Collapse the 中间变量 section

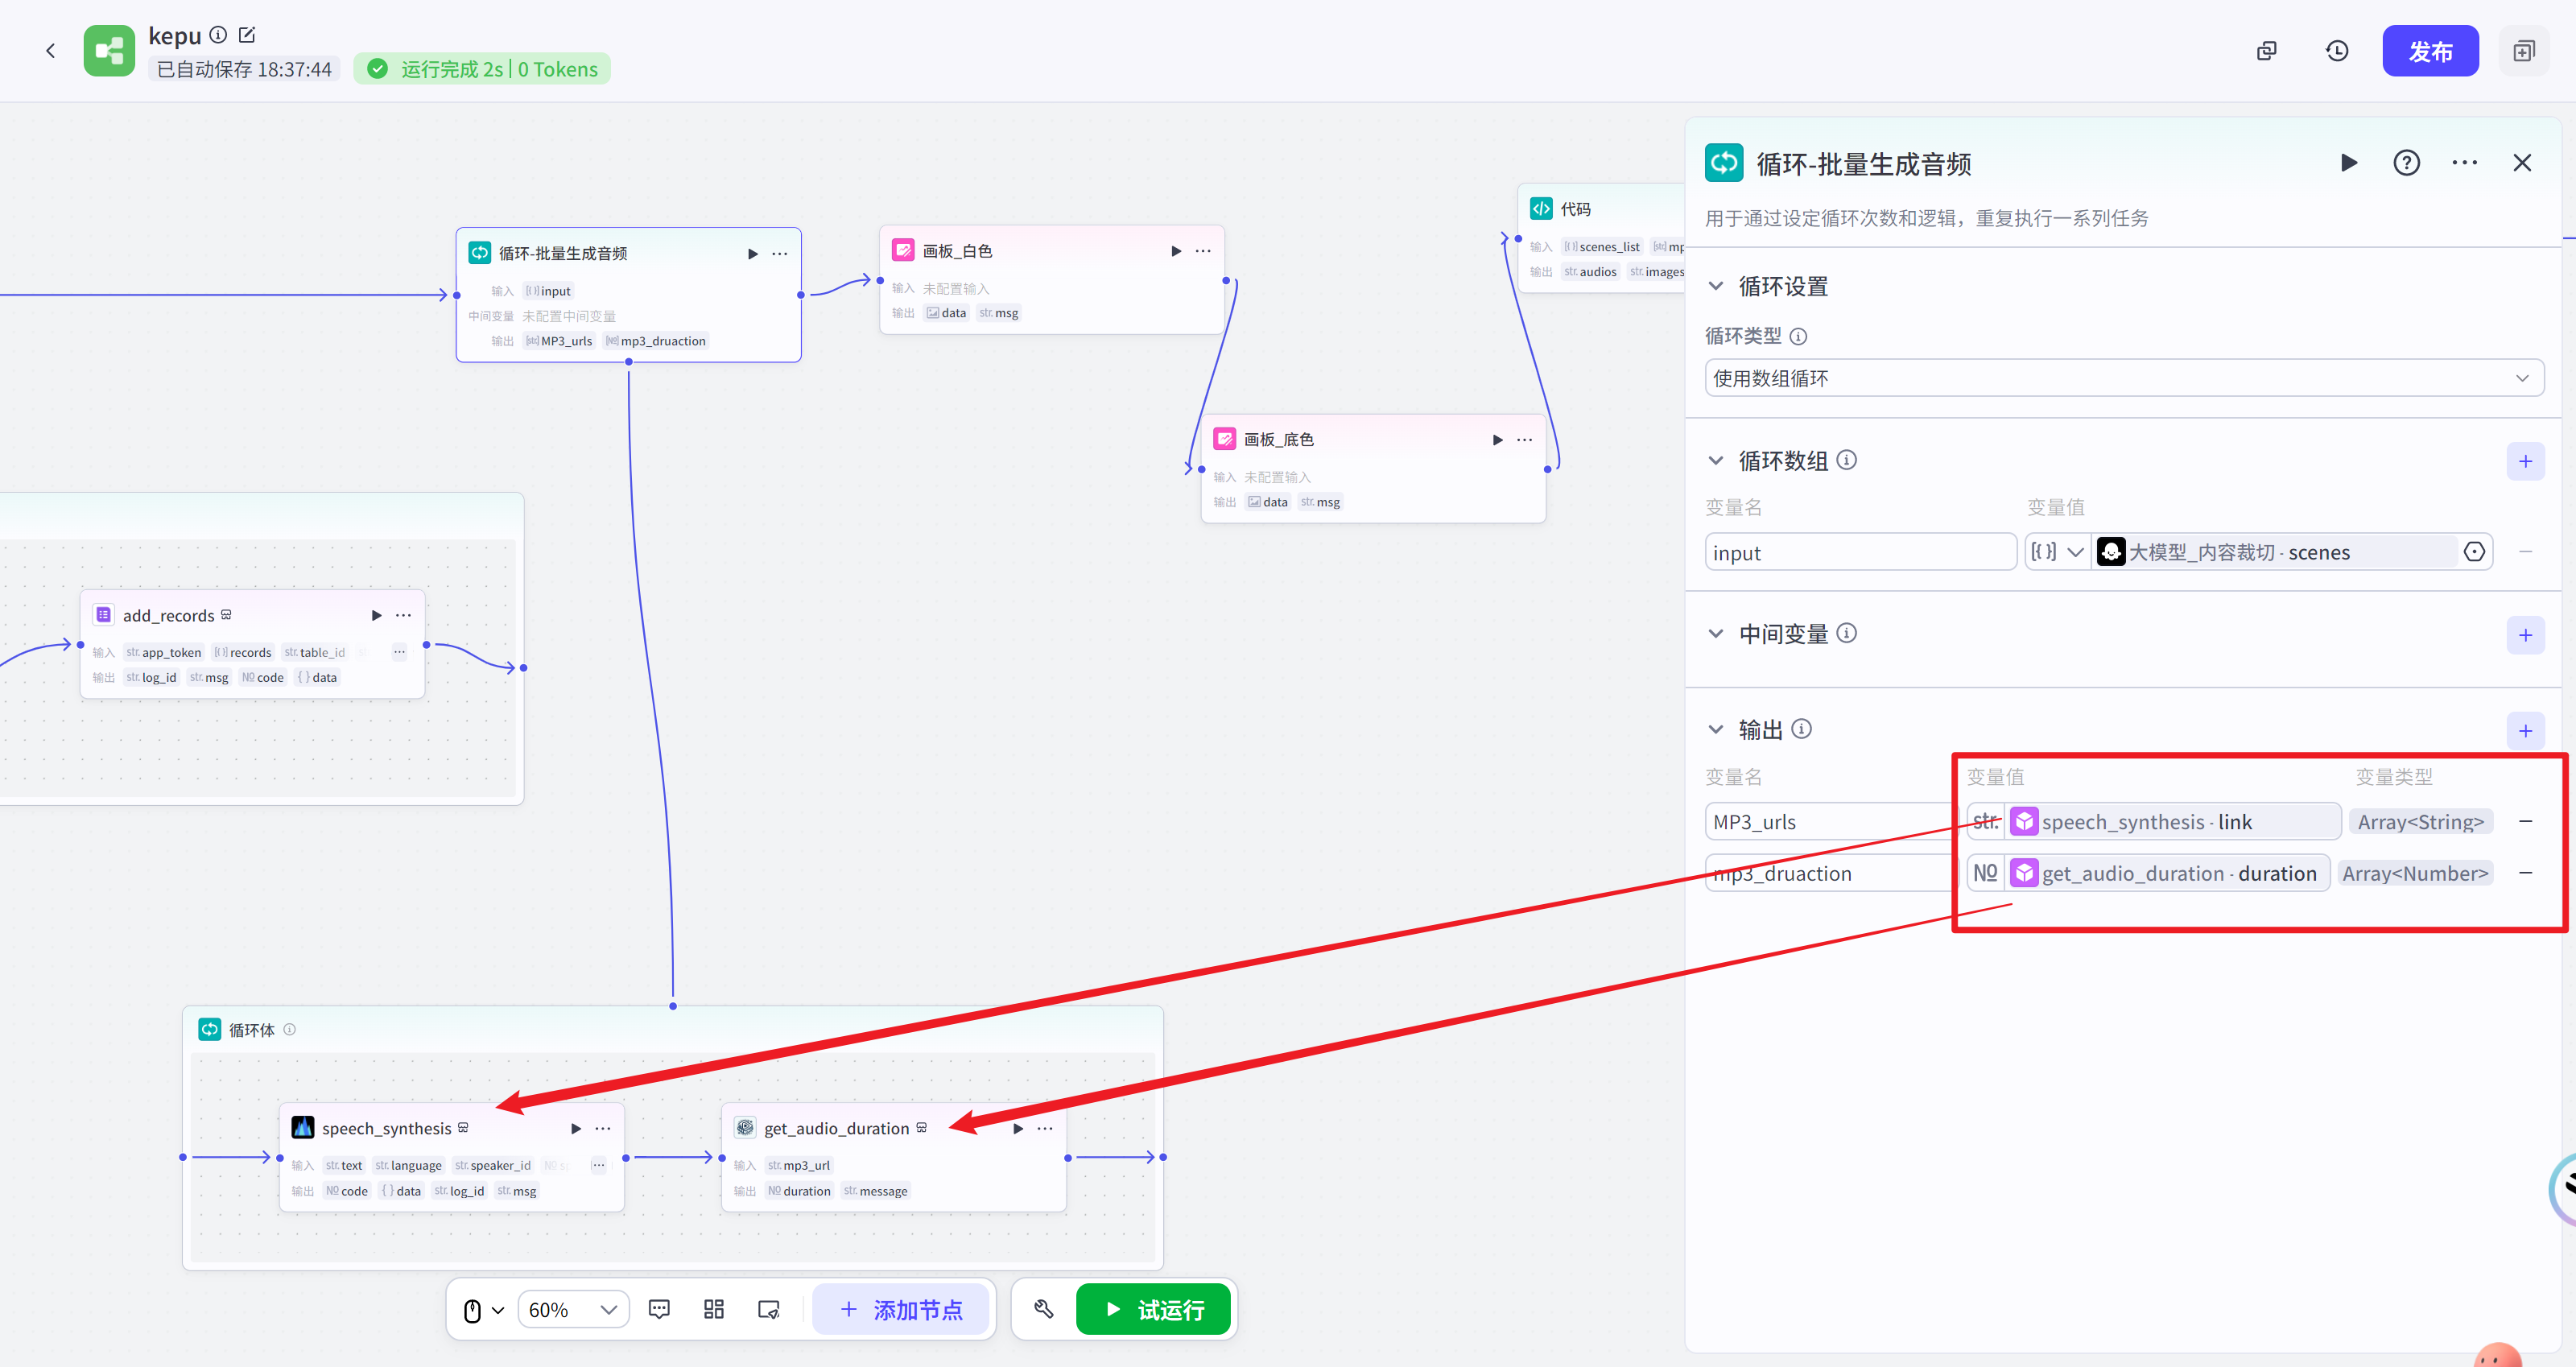[1716, 634]
